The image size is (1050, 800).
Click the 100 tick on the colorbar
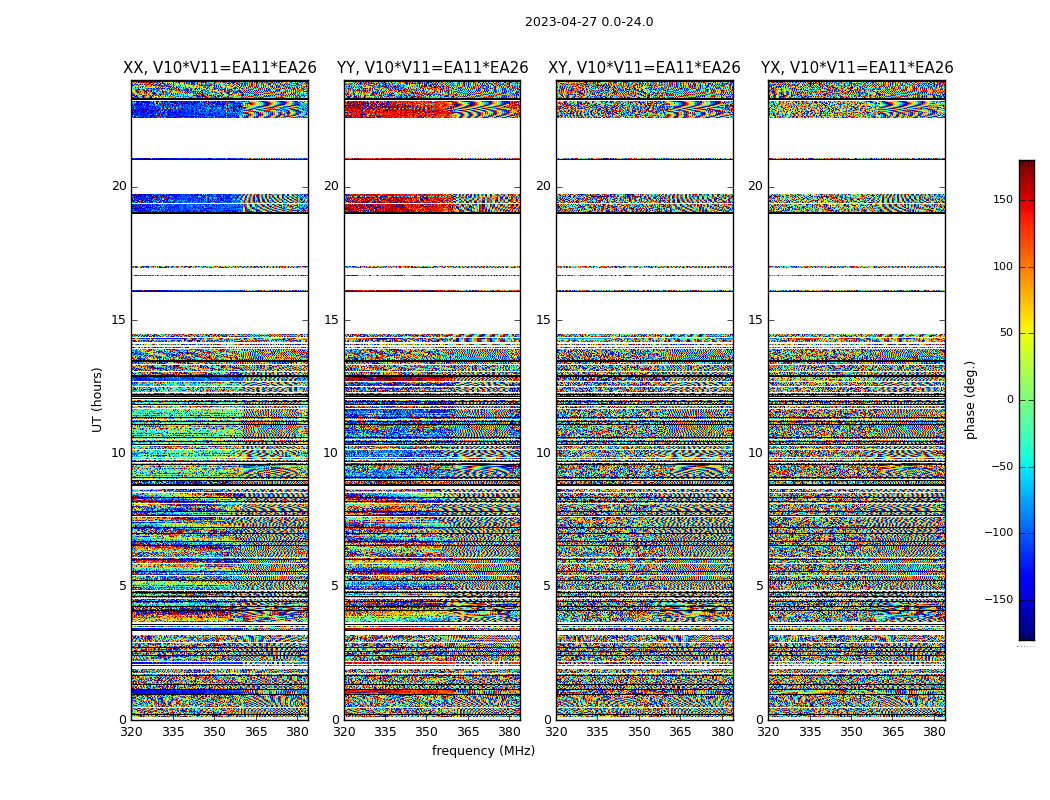click(x=1003, y=266)
